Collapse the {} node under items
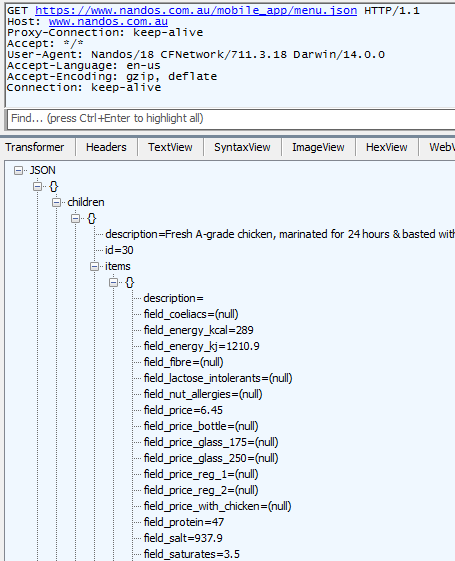The height and width of the screenshot is (561, 455). tap(113, 282)
